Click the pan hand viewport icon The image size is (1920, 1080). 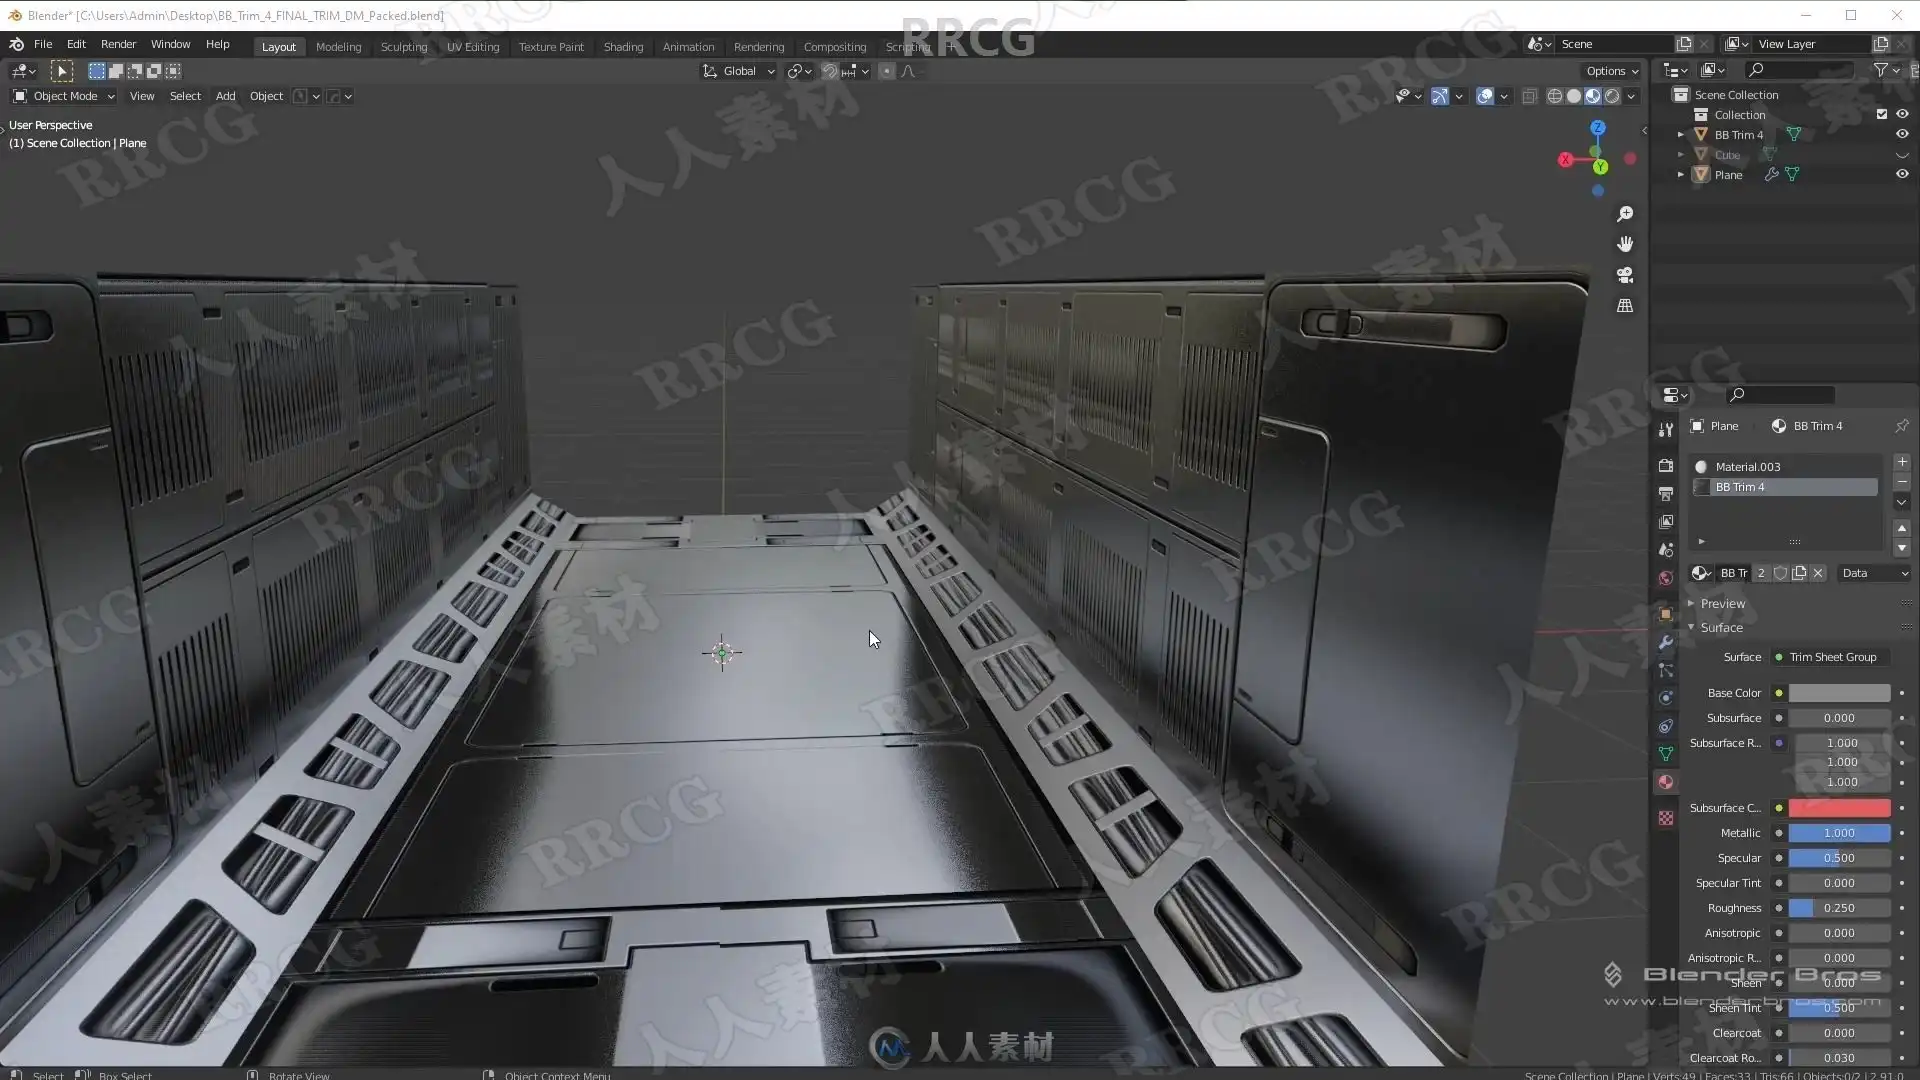click(x=1625, y=244)
